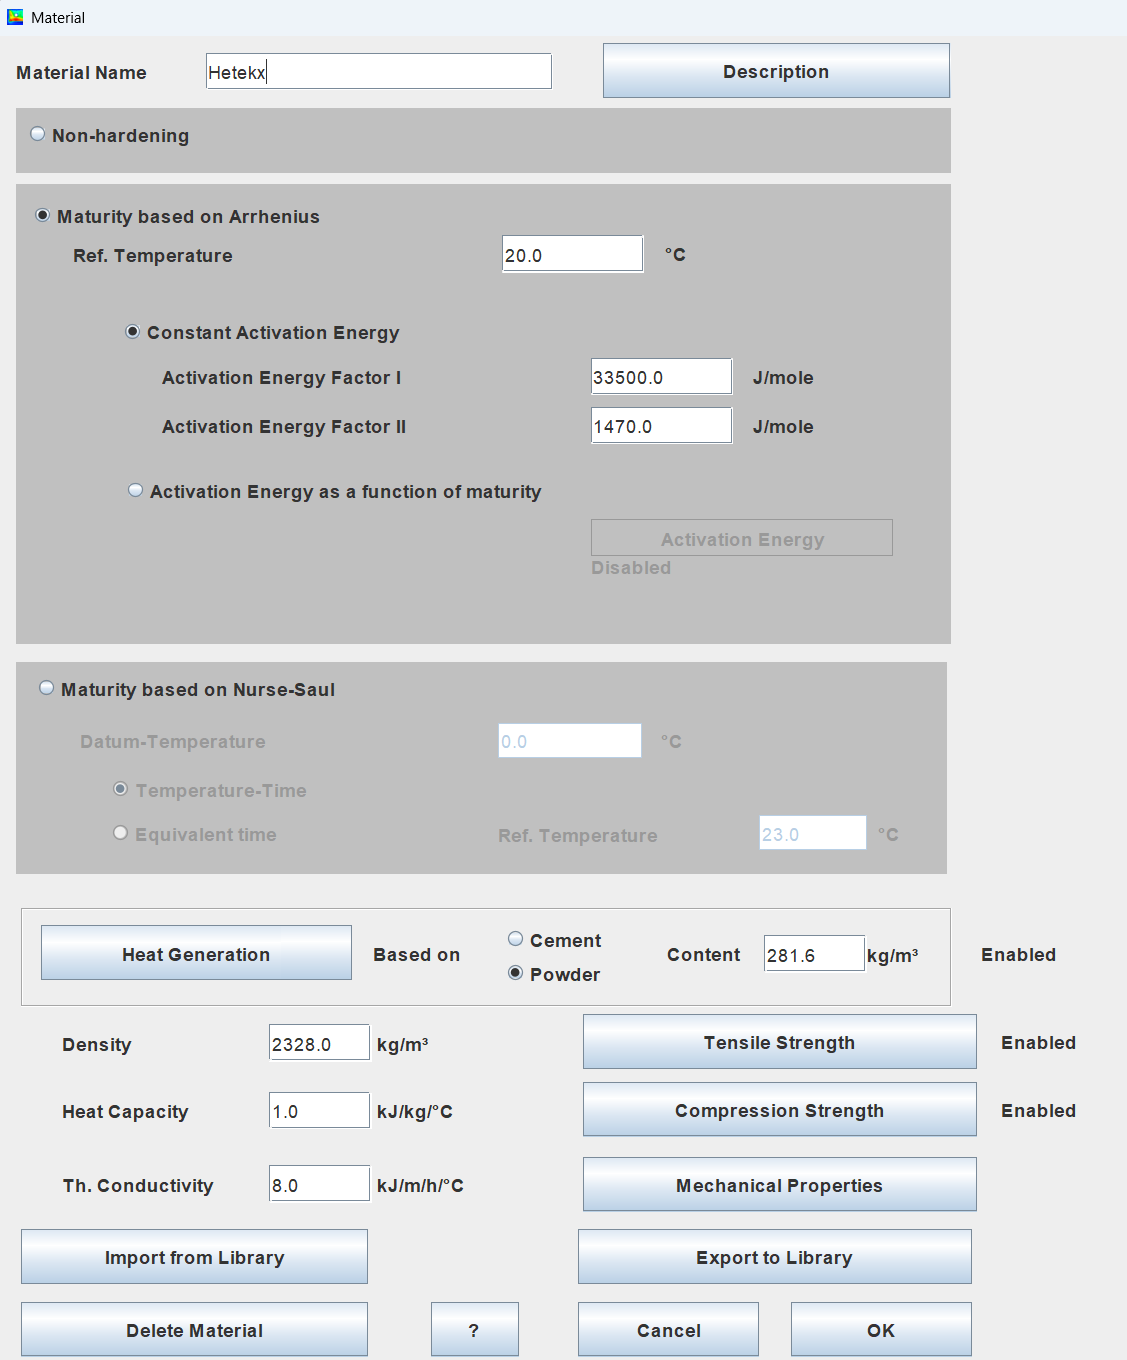Focus the Density input field
This screenshot has width=1127, height=1360.
(x=319, y=1044)
